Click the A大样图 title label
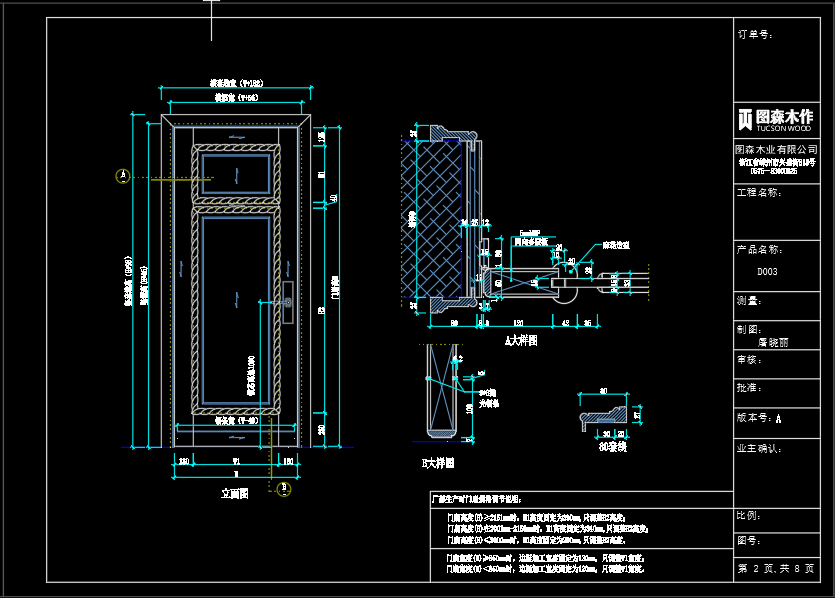Screen dimensions: 835x598 521,341
